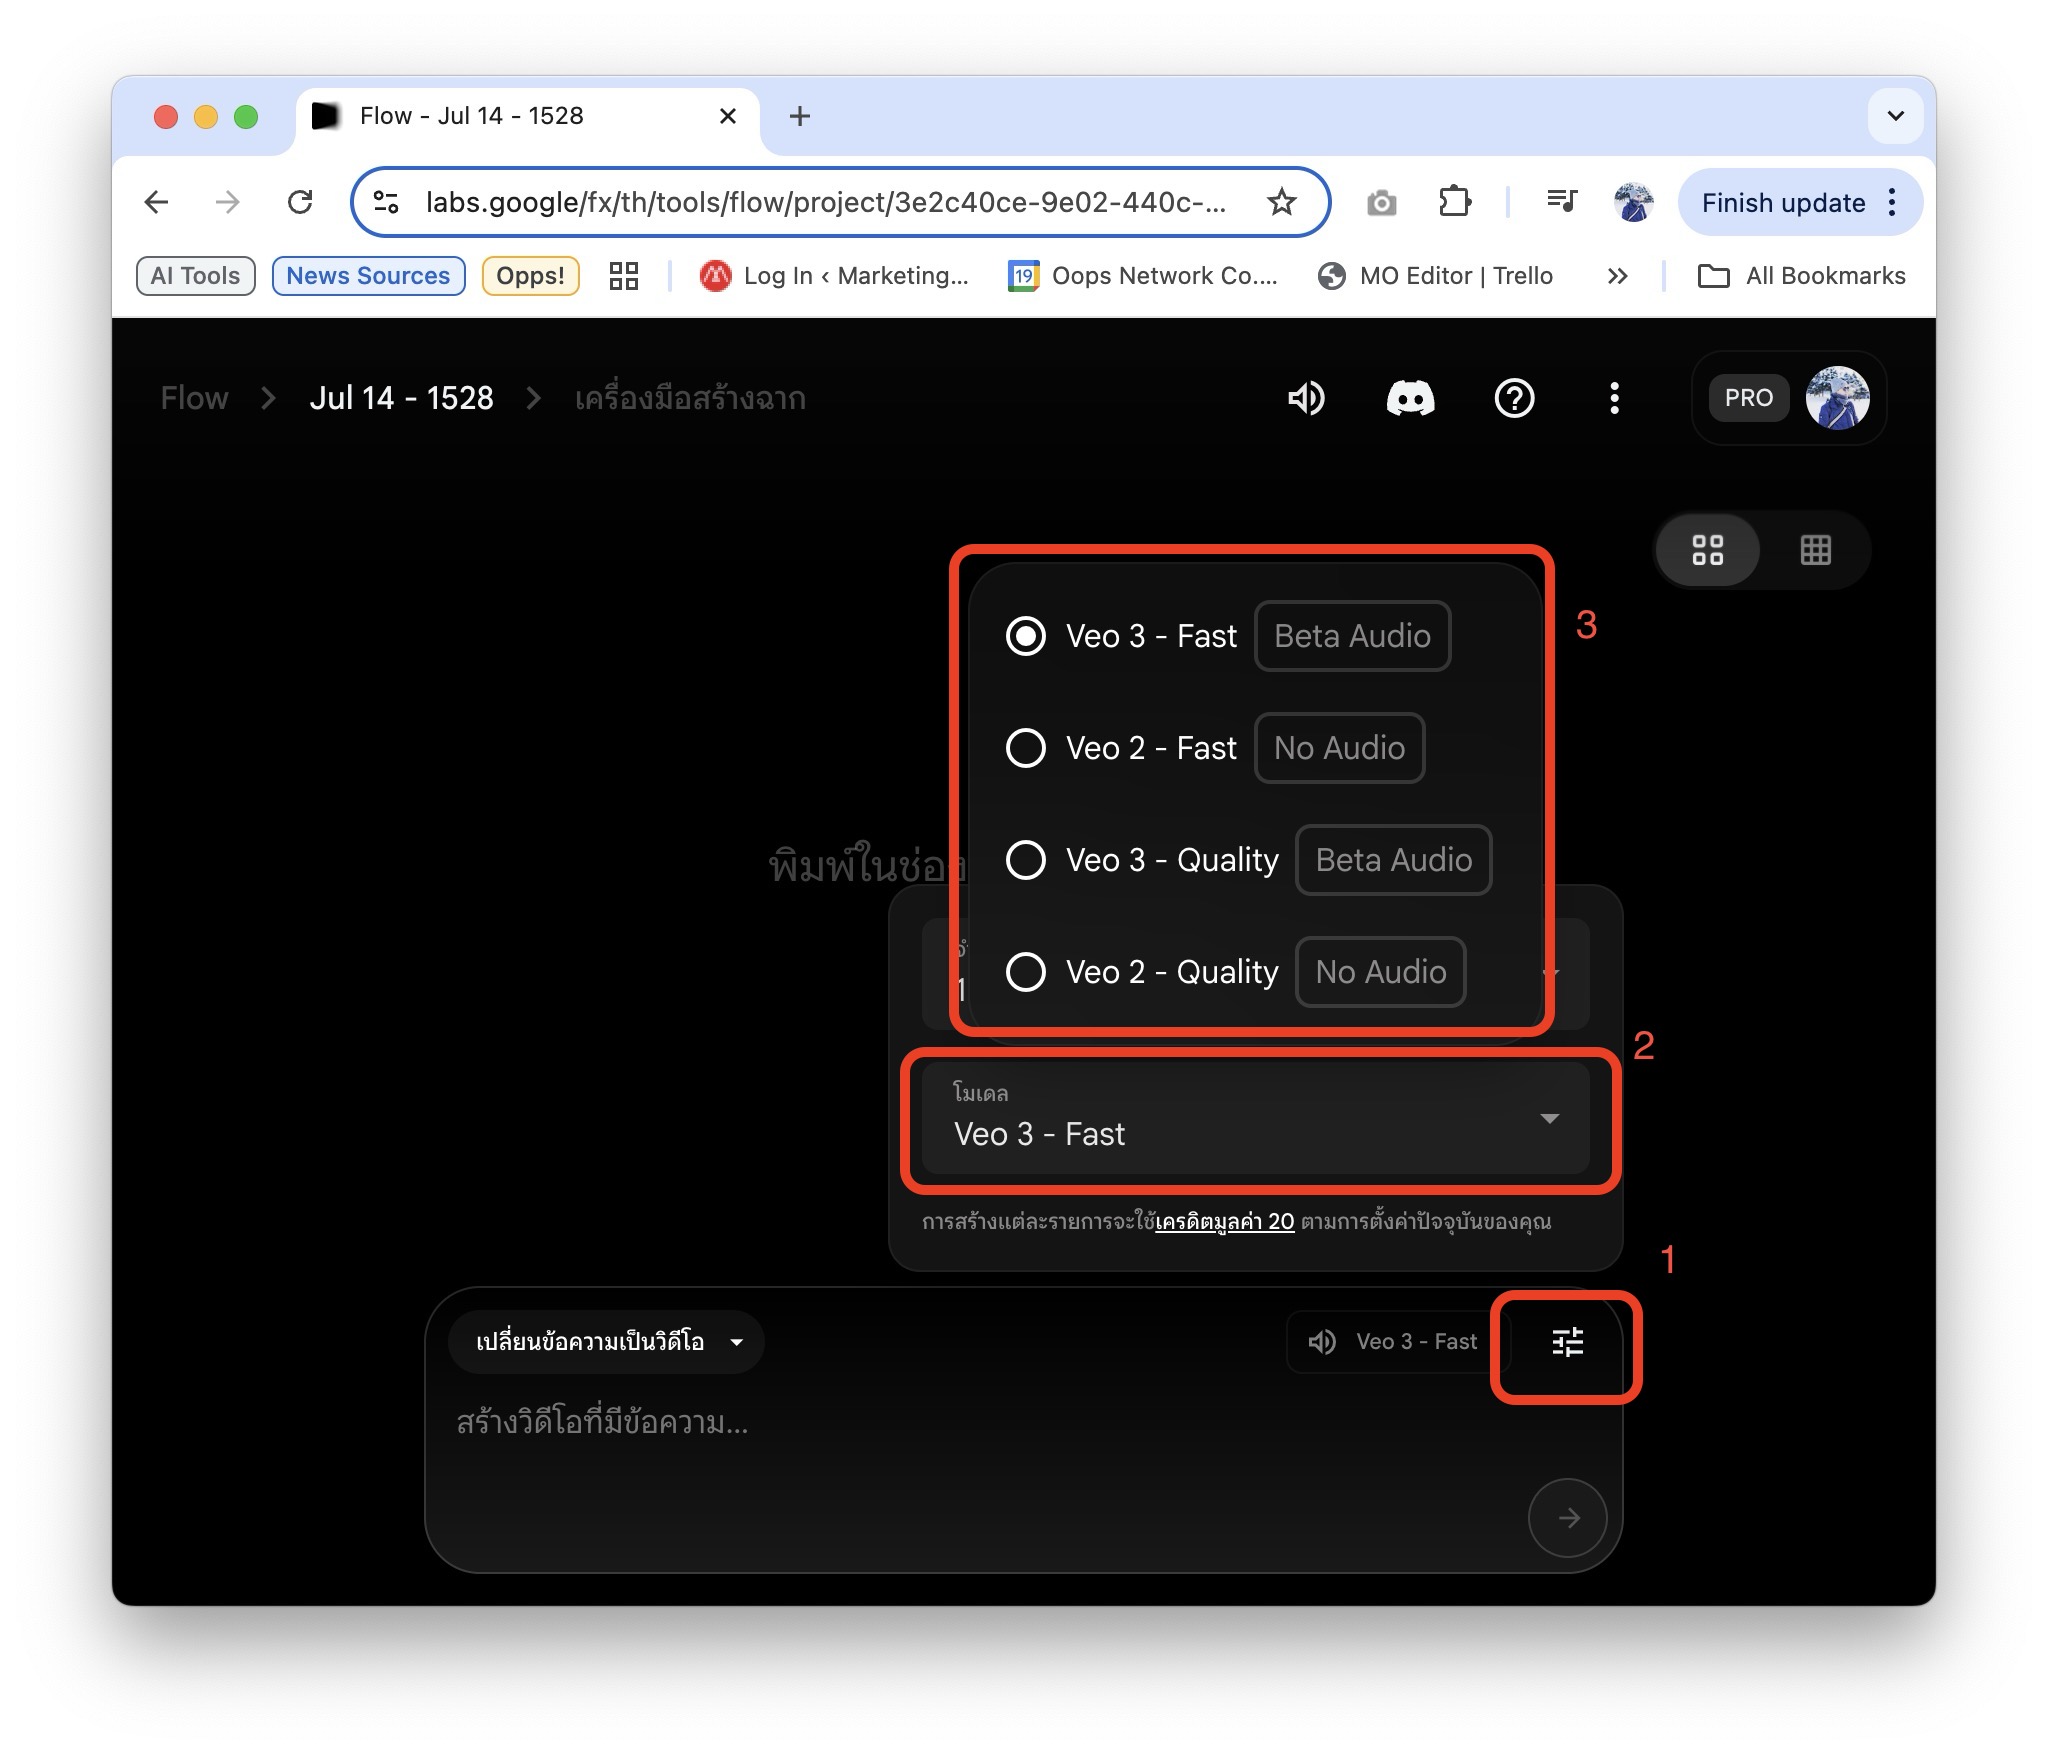Click the browser back arrow
This screenshot has height=1754, width=2048.
point(157,203)
